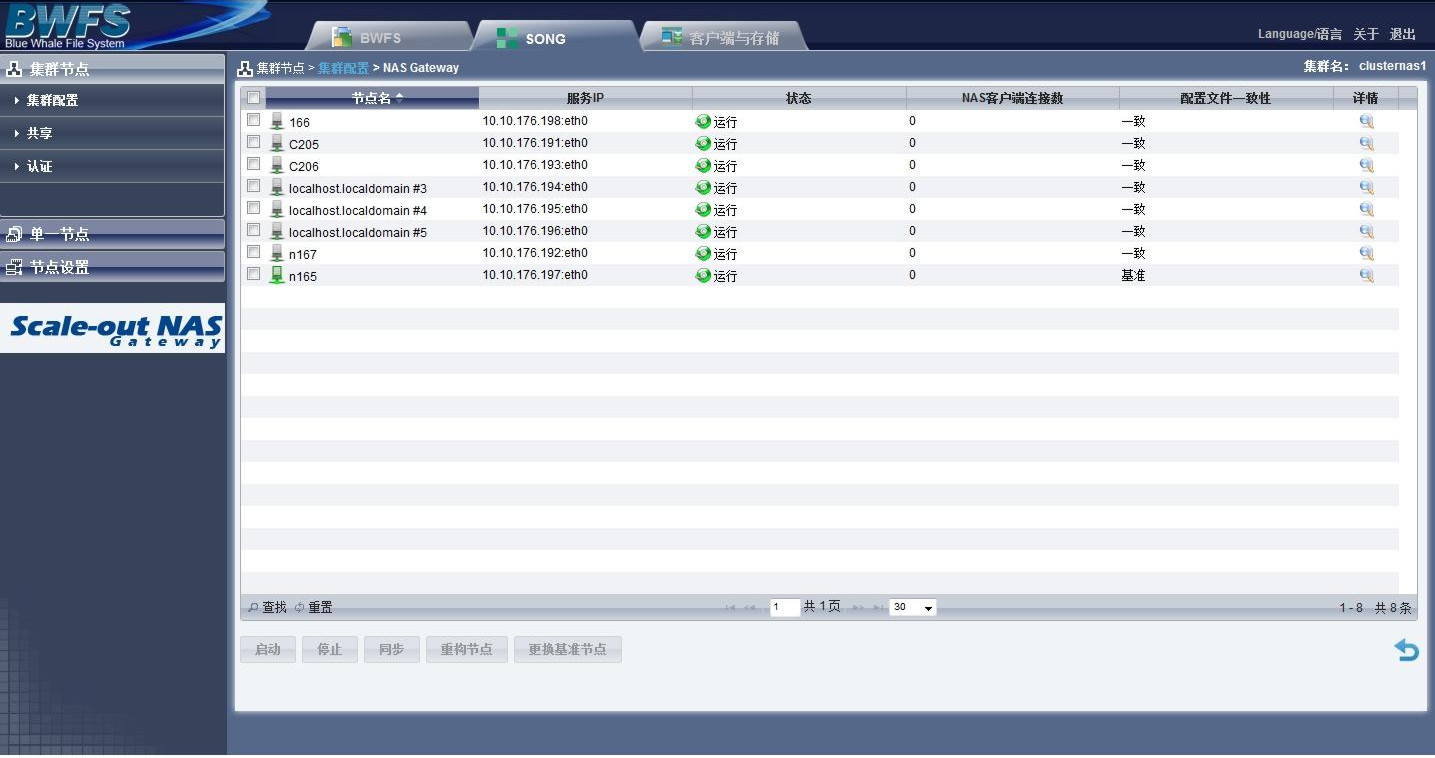Click the 关于 link
The image size is (1435, 758).
[1366, 34]
